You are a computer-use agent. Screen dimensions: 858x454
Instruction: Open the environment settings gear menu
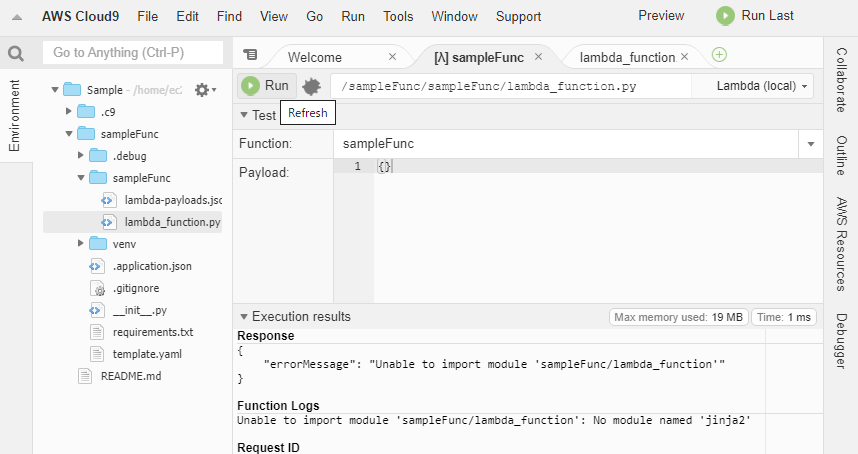(x=205, y=90)
